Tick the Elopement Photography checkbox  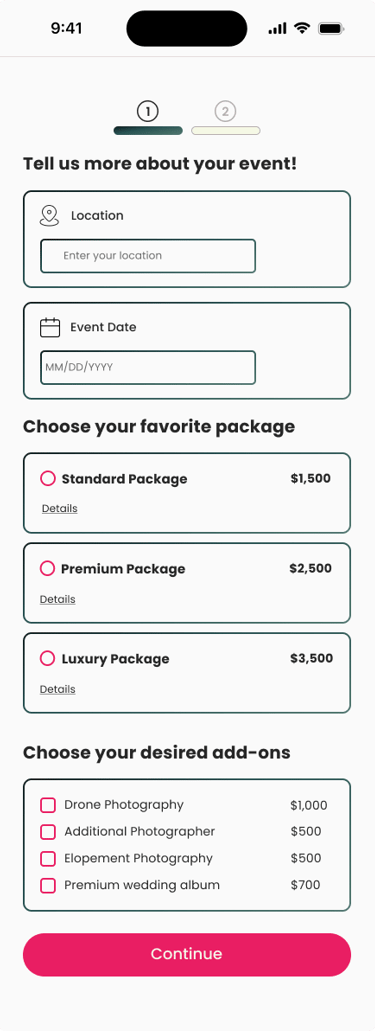click(48, 859)
